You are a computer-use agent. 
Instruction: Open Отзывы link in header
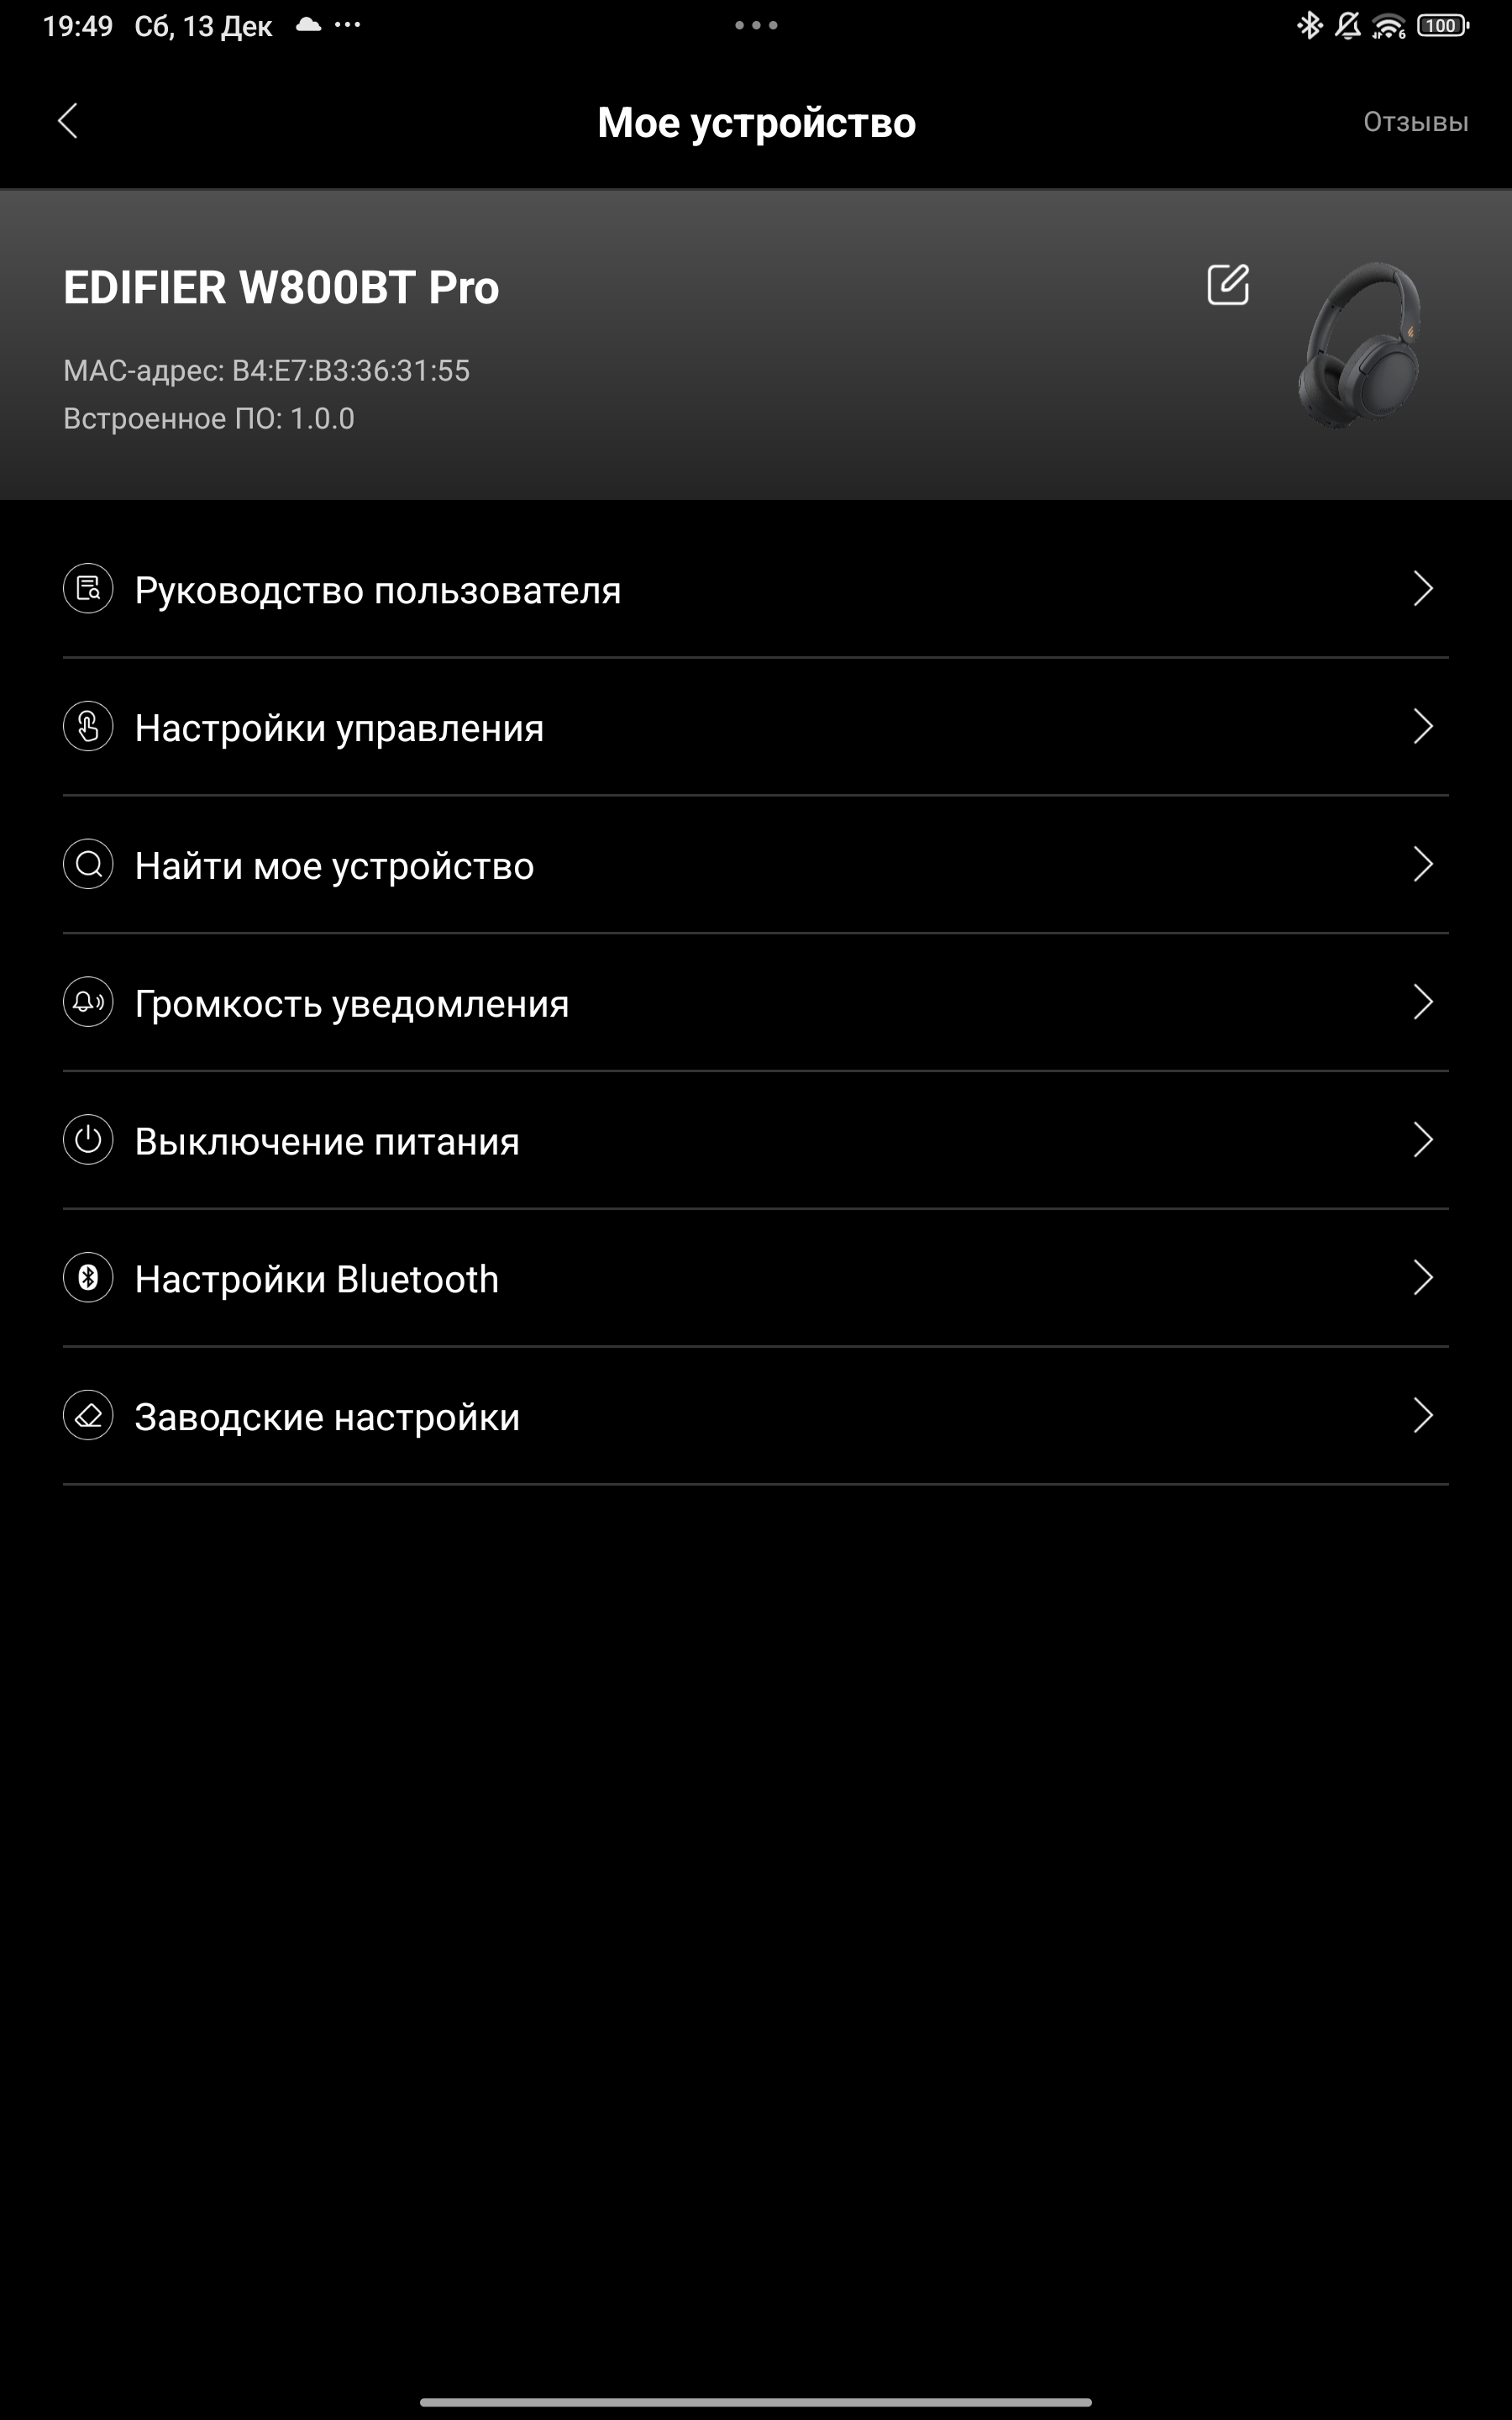pos(1416,122)
